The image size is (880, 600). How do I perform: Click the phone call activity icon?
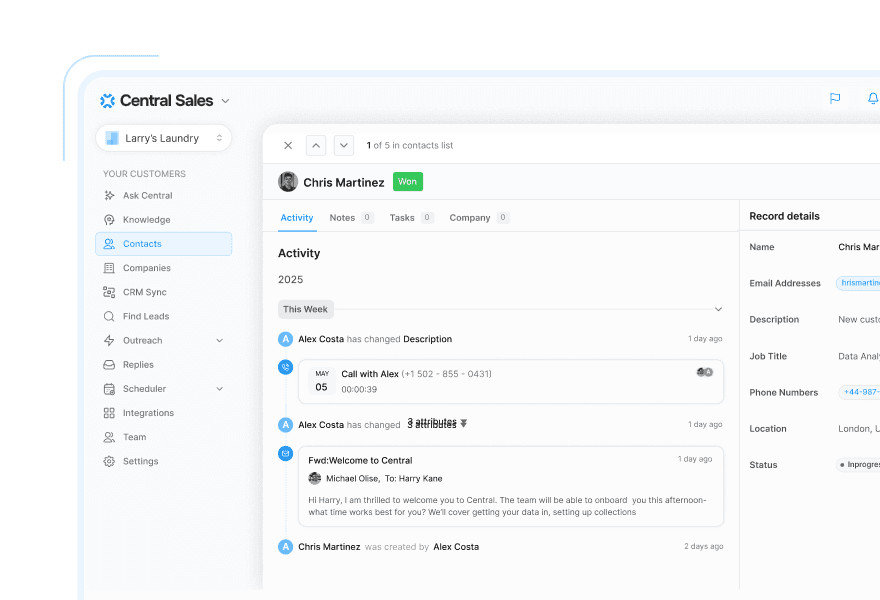coord(286,367)
